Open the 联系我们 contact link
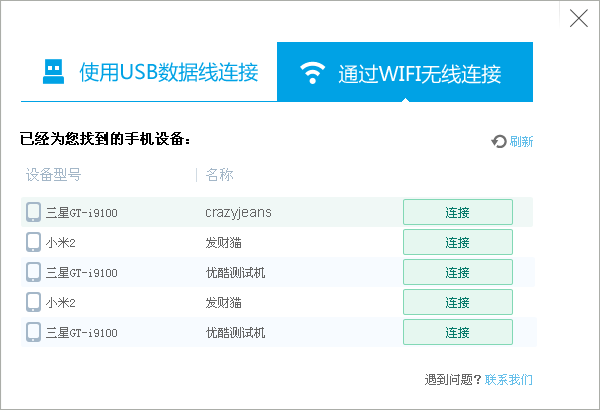 [509, 380]
